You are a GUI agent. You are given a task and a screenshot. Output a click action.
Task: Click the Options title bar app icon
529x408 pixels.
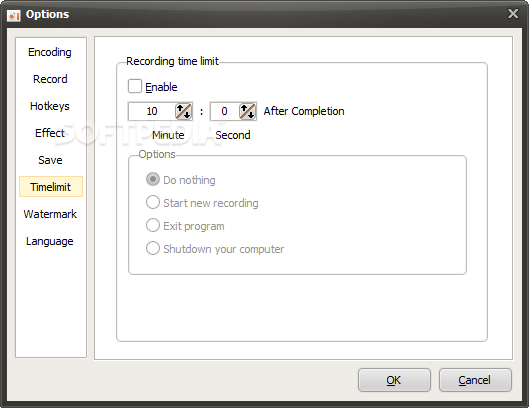click(x=14, y=15)
